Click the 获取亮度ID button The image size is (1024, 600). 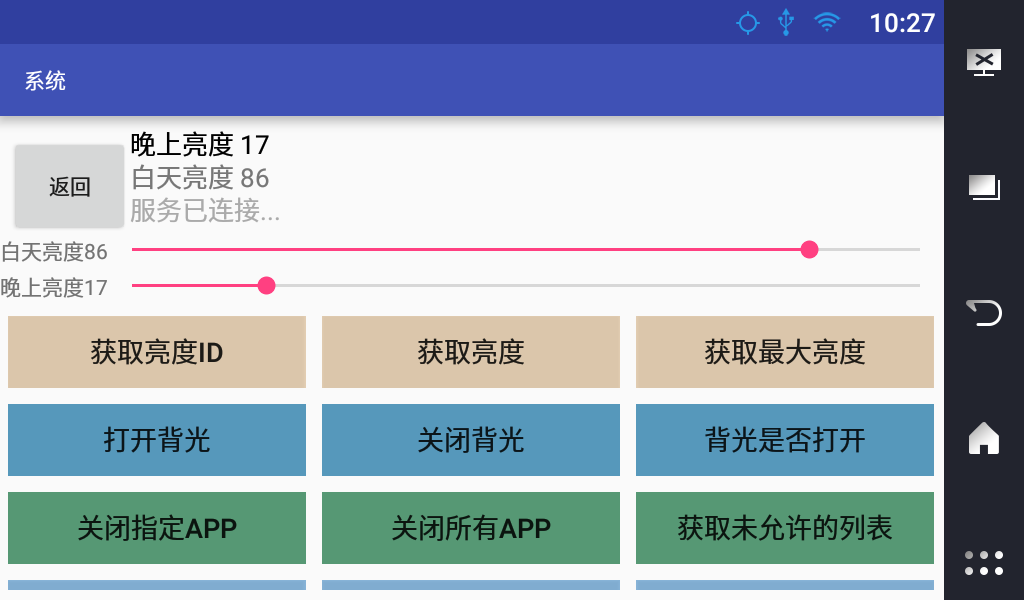(157, 352)
